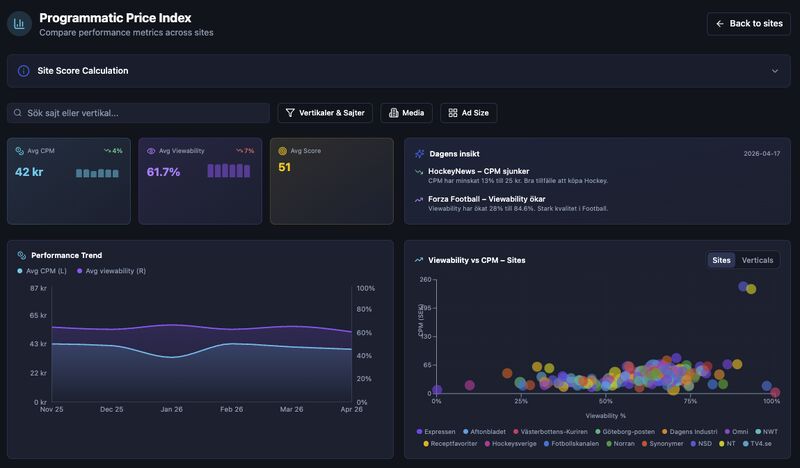The width and height of the screenshot is (800, 468).
Task: Toggle the Avg viewability (R) legend series
Action: point(111,271)
